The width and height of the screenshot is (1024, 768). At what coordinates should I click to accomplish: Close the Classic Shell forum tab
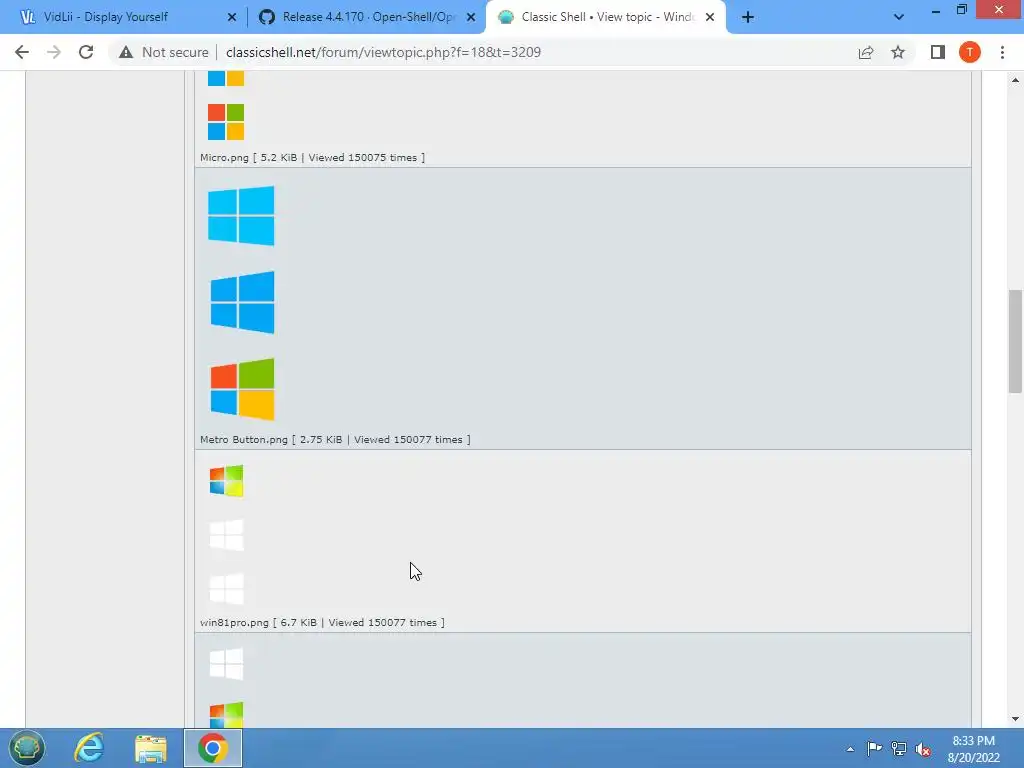710,17
